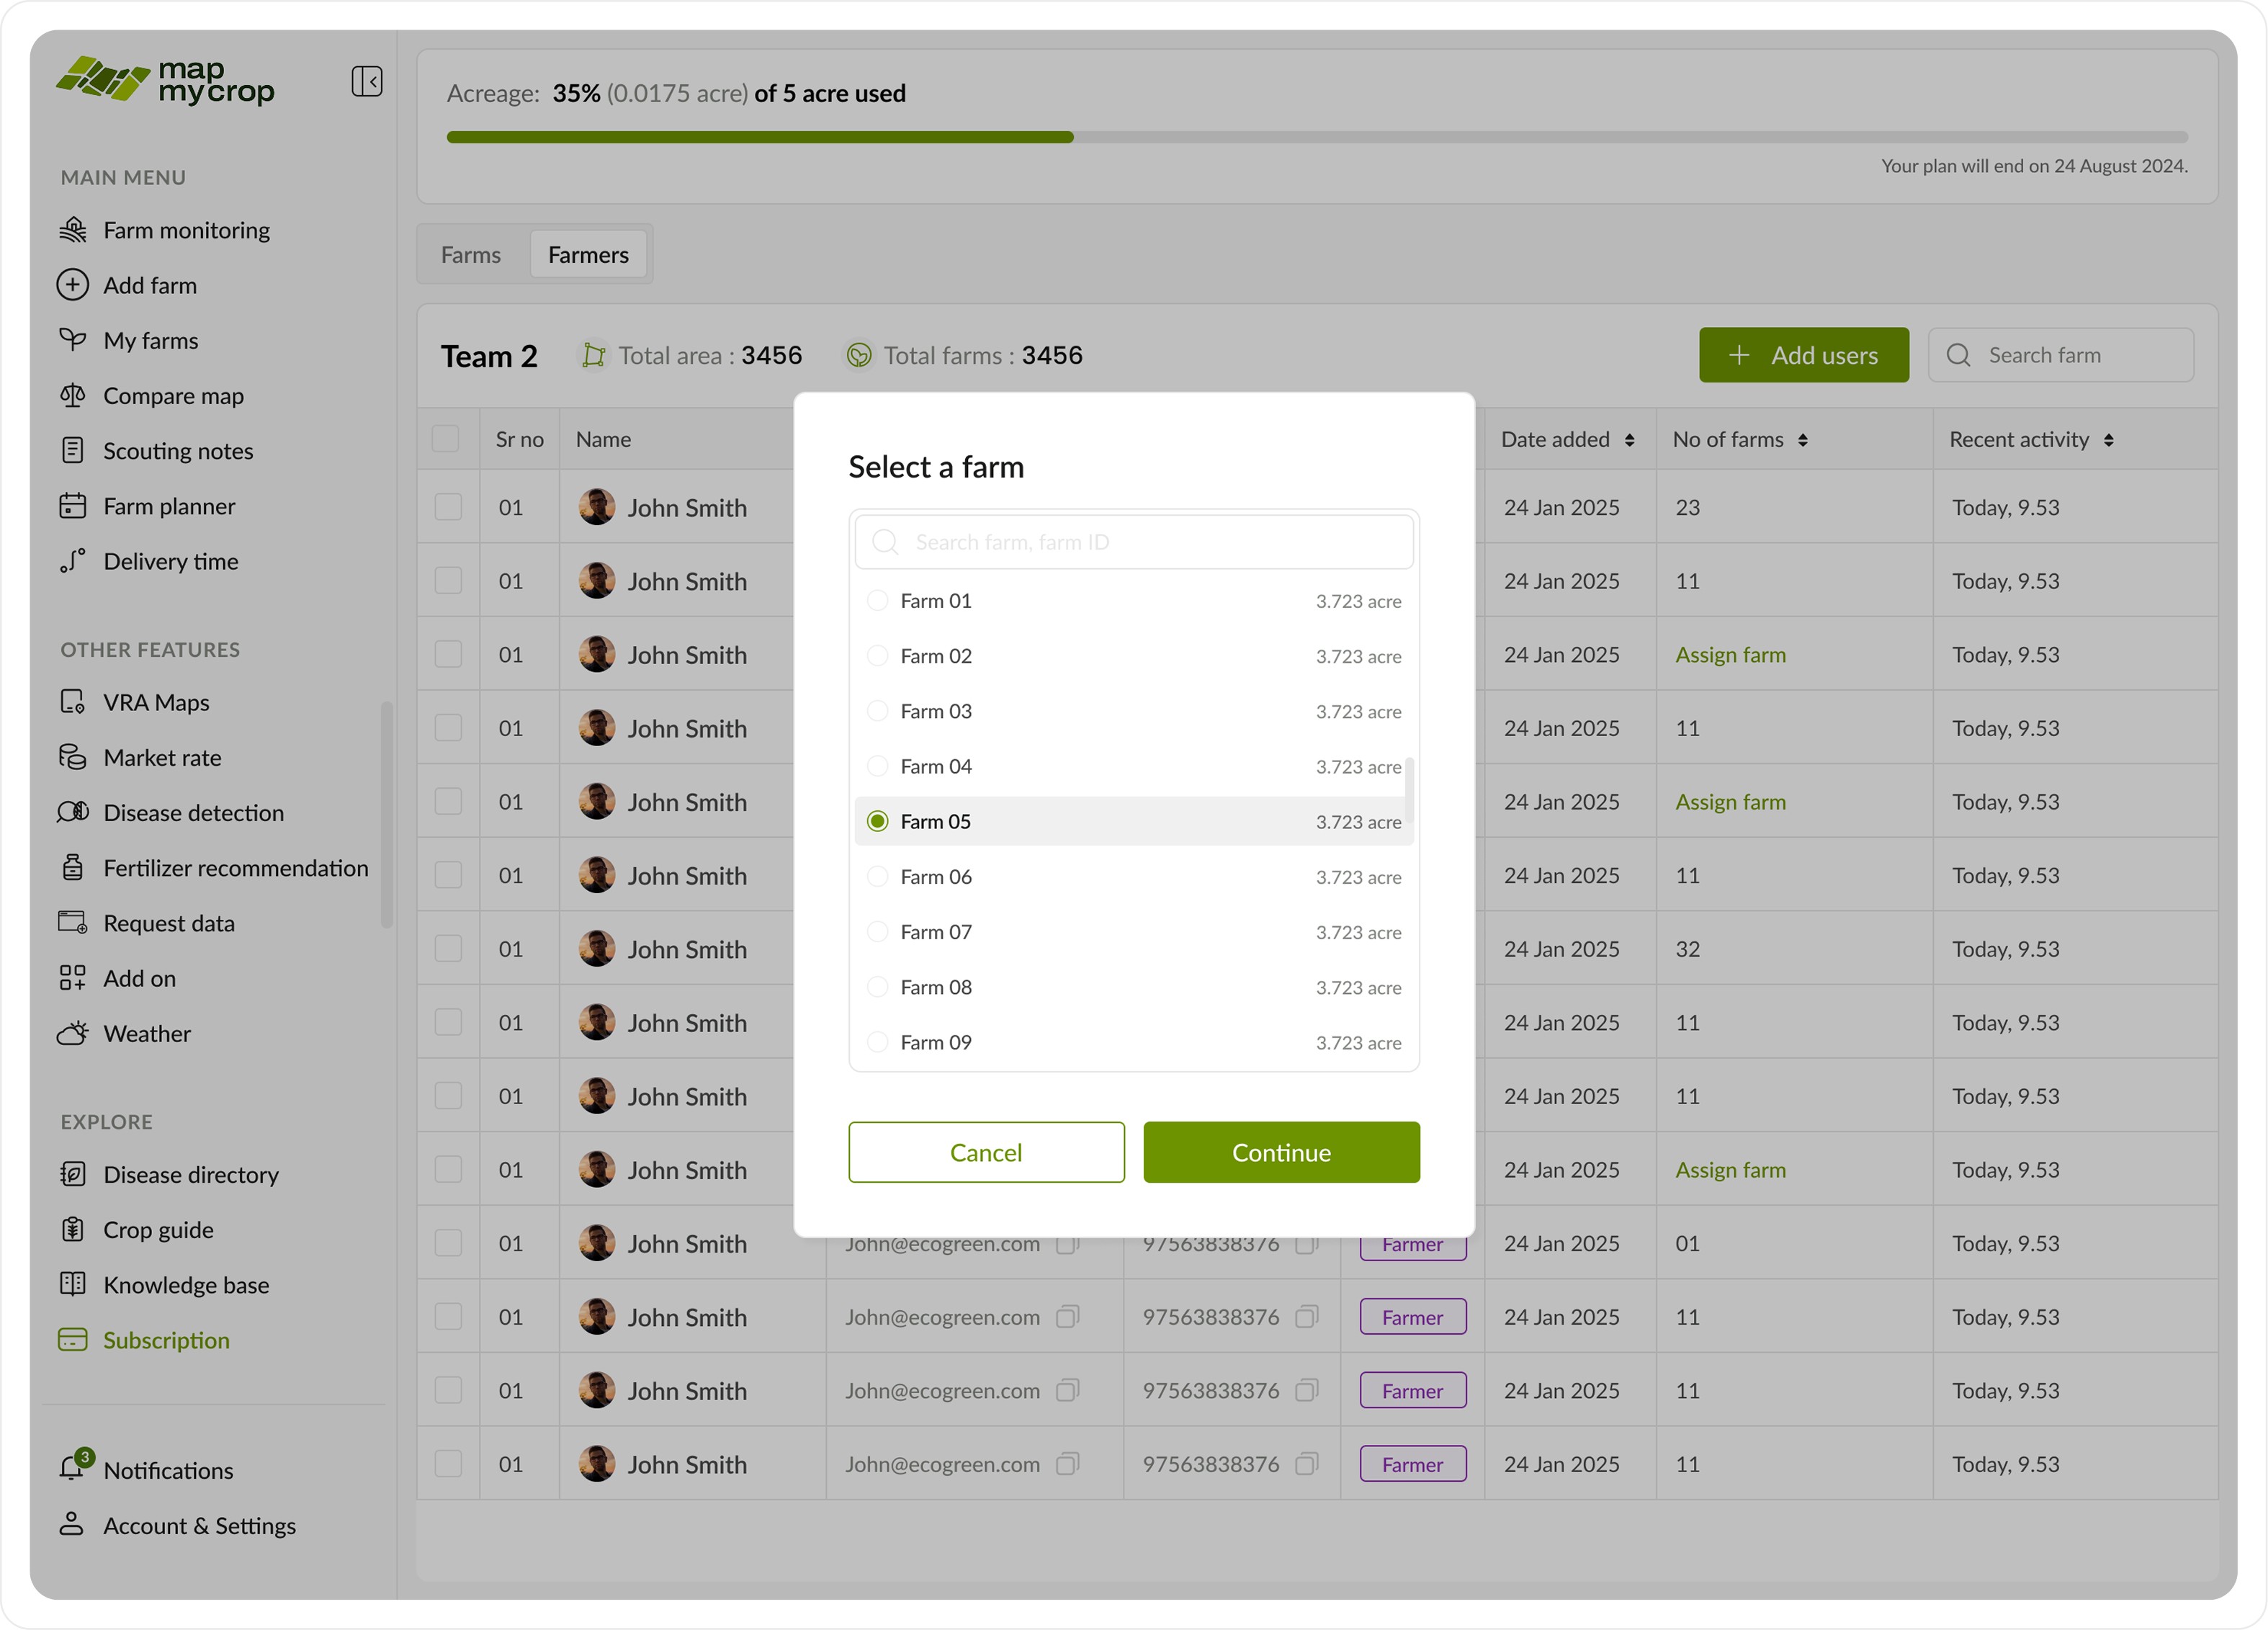Select Farm 03 radio button

point(877,711)
